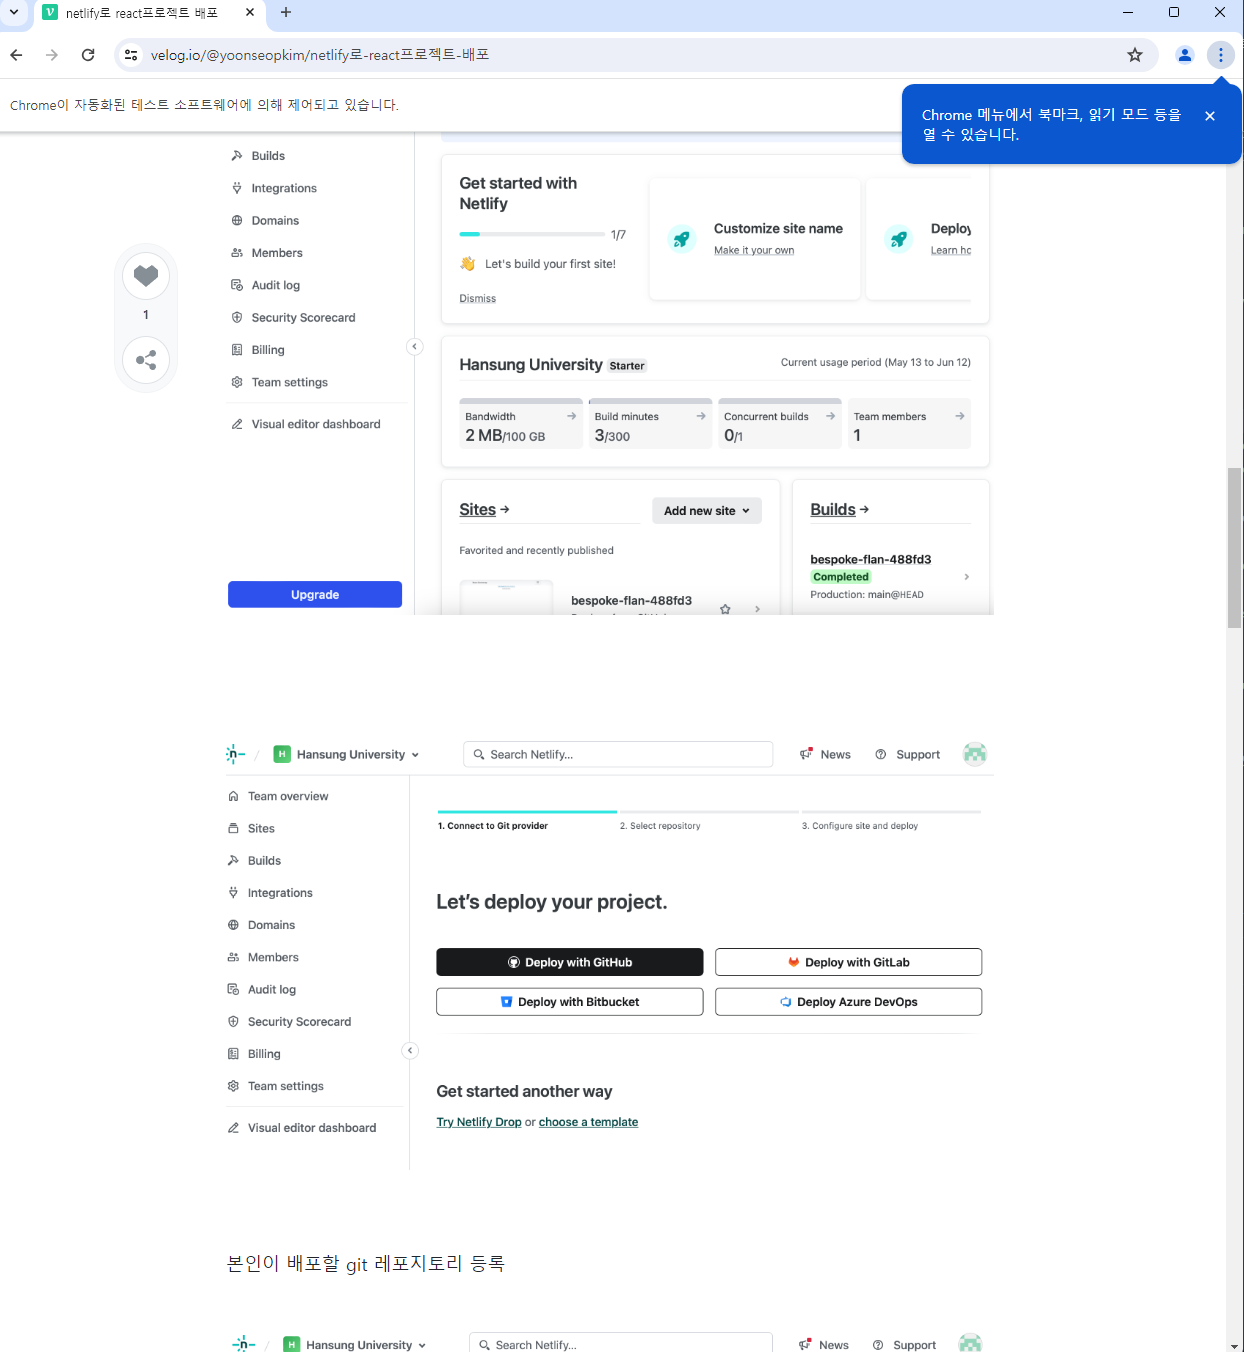Click Builds in upper Netlify sidebar

pyautogui.click(x=268, y=156)
